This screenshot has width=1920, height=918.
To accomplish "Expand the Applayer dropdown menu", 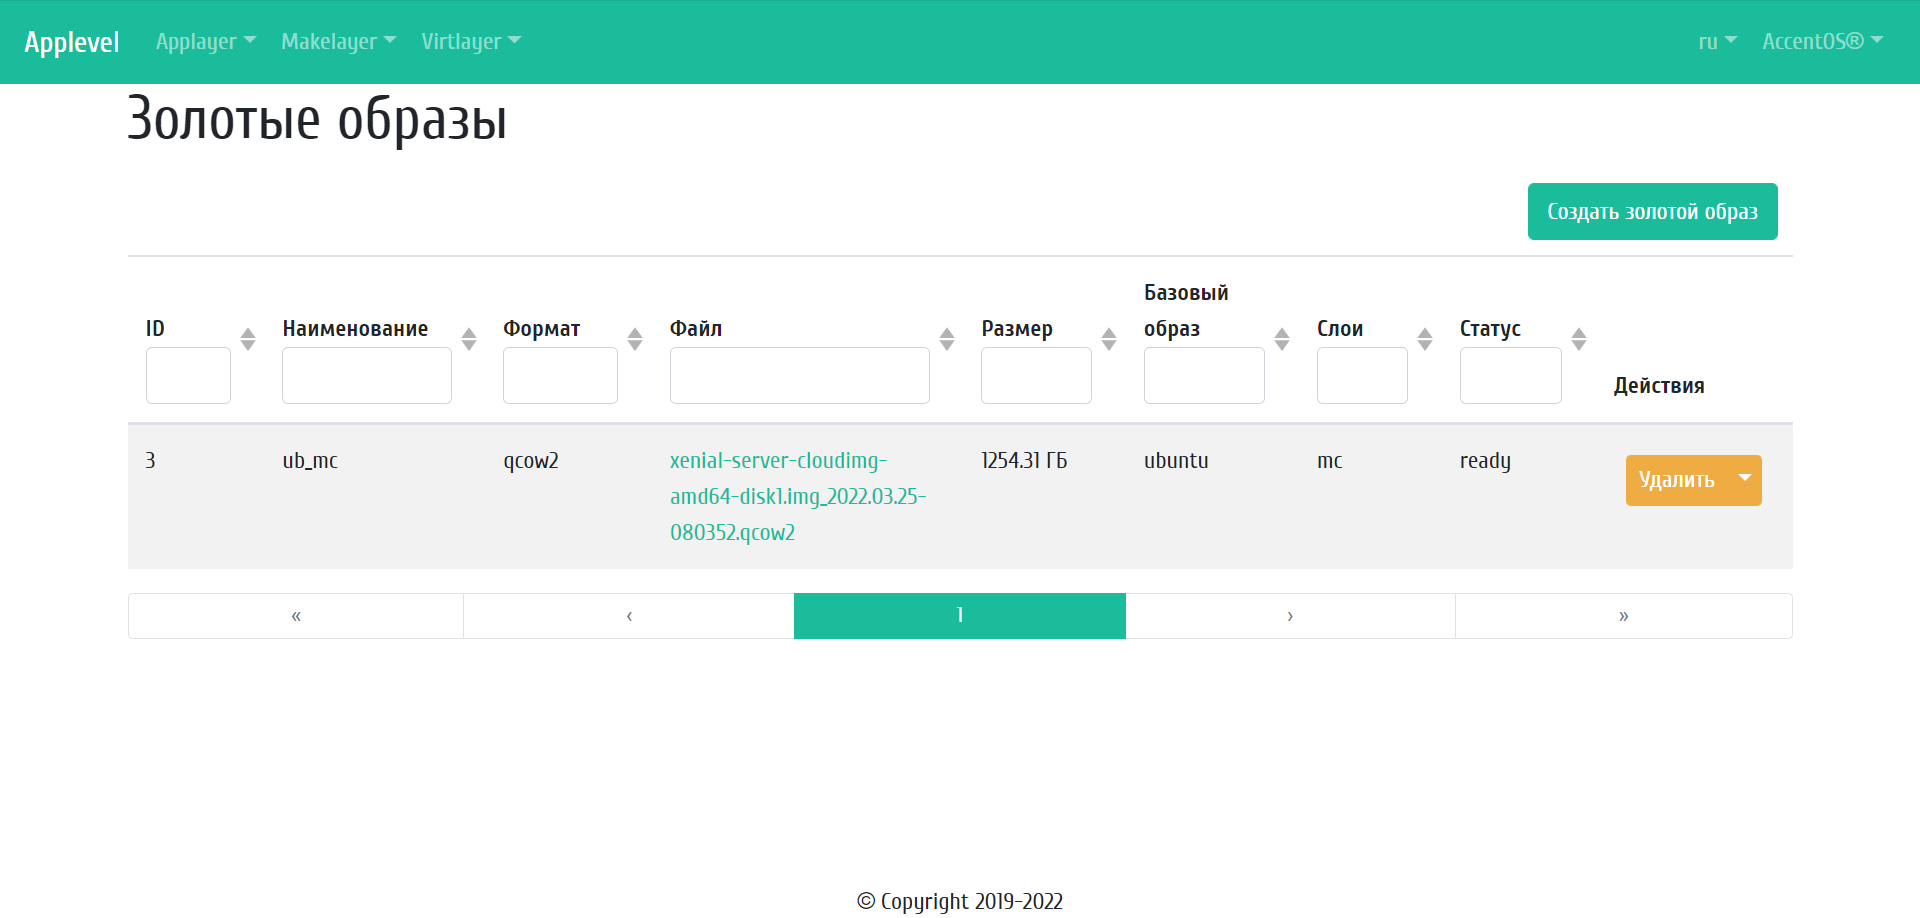I will (x=205, y=41).
